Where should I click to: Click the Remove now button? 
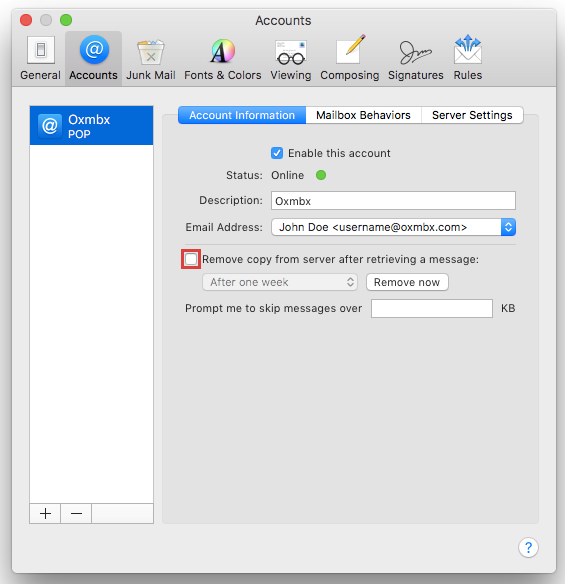407,282
